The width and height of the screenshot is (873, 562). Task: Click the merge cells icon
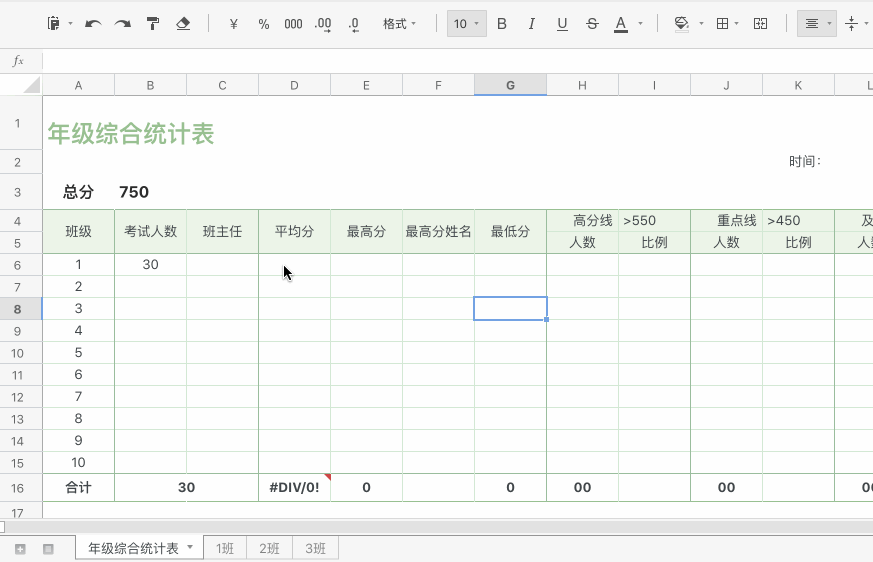(760, 24)
